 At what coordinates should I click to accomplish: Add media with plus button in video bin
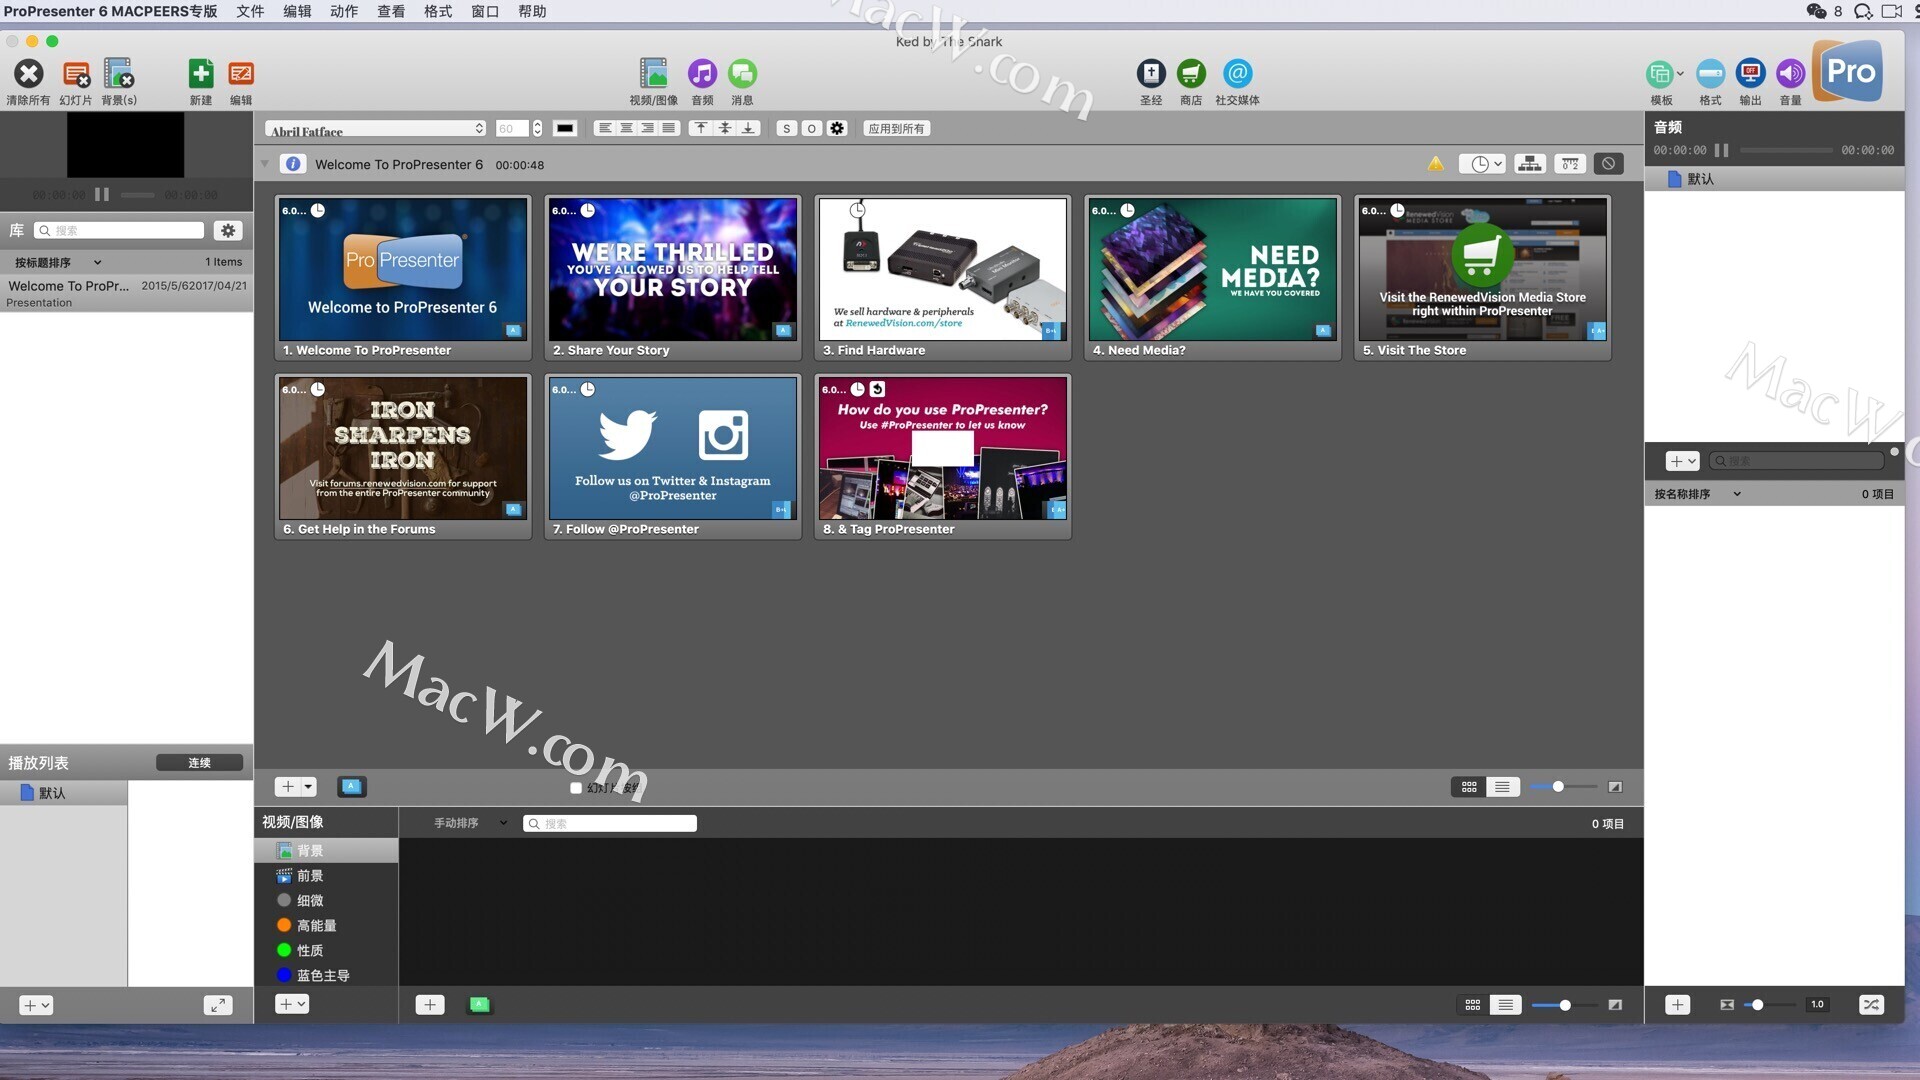[429, 1005]
